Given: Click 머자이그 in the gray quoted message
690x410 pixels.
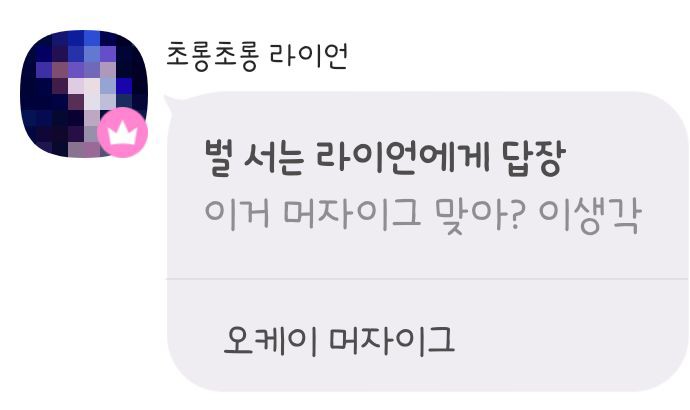Looking at the screenshot, I should pos(352,215).
